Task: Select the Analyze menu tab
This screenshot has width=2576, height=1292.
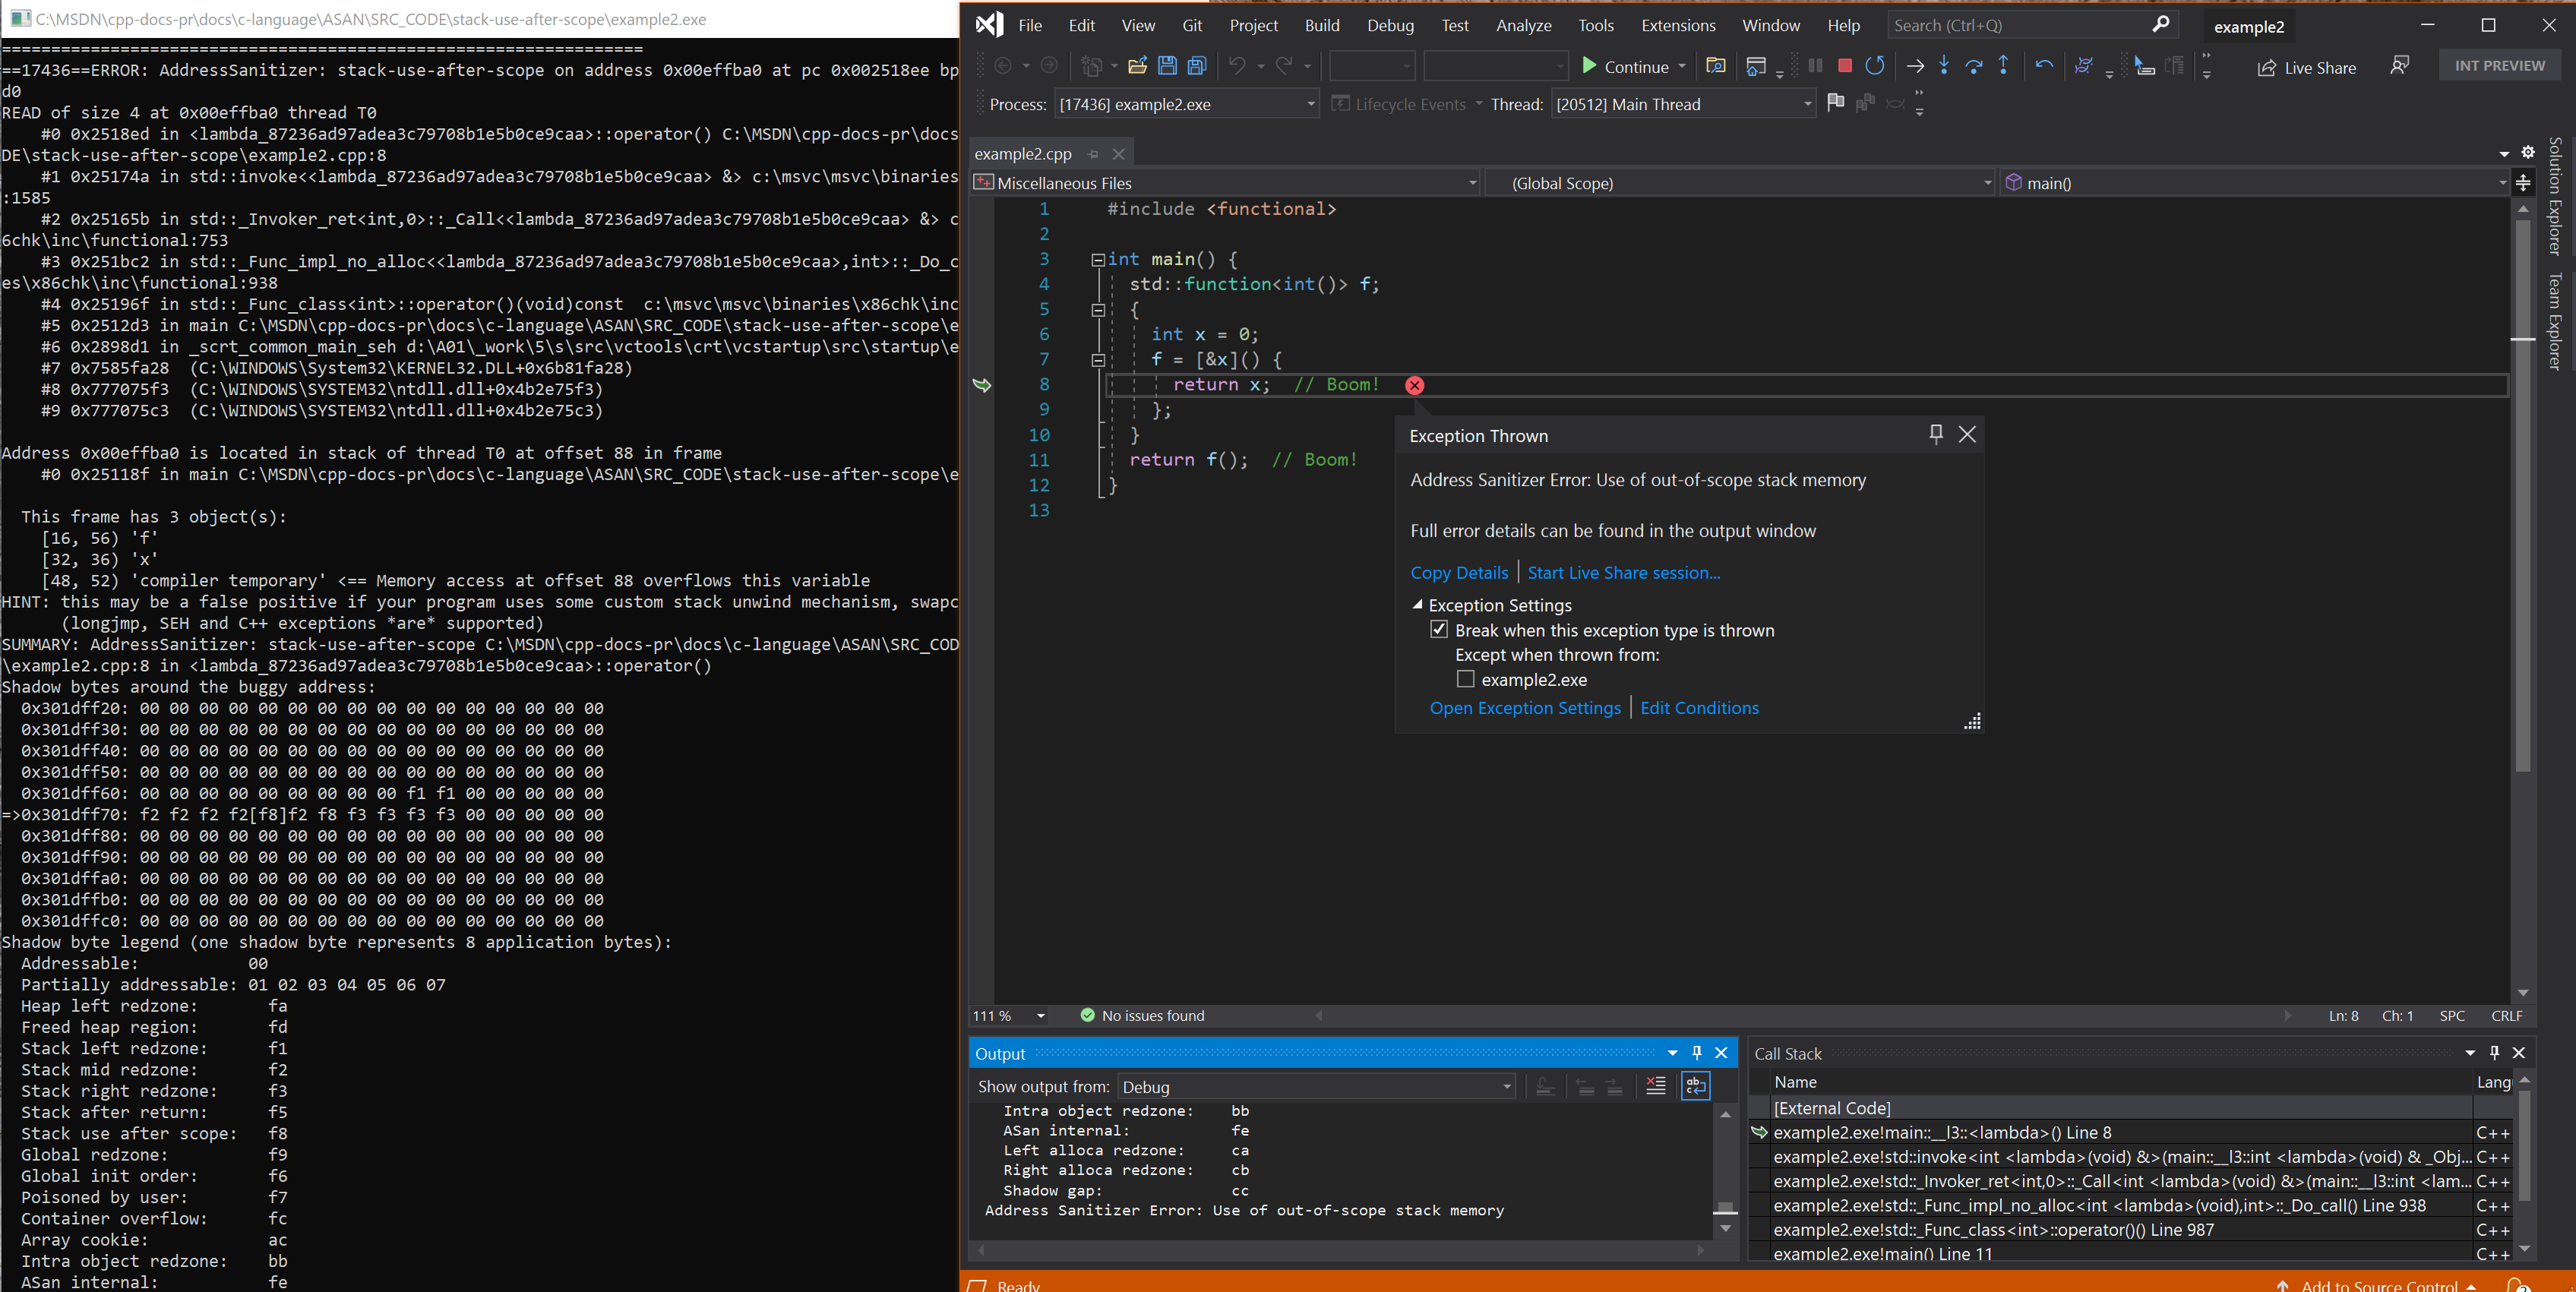Action: pos(1518,25)
